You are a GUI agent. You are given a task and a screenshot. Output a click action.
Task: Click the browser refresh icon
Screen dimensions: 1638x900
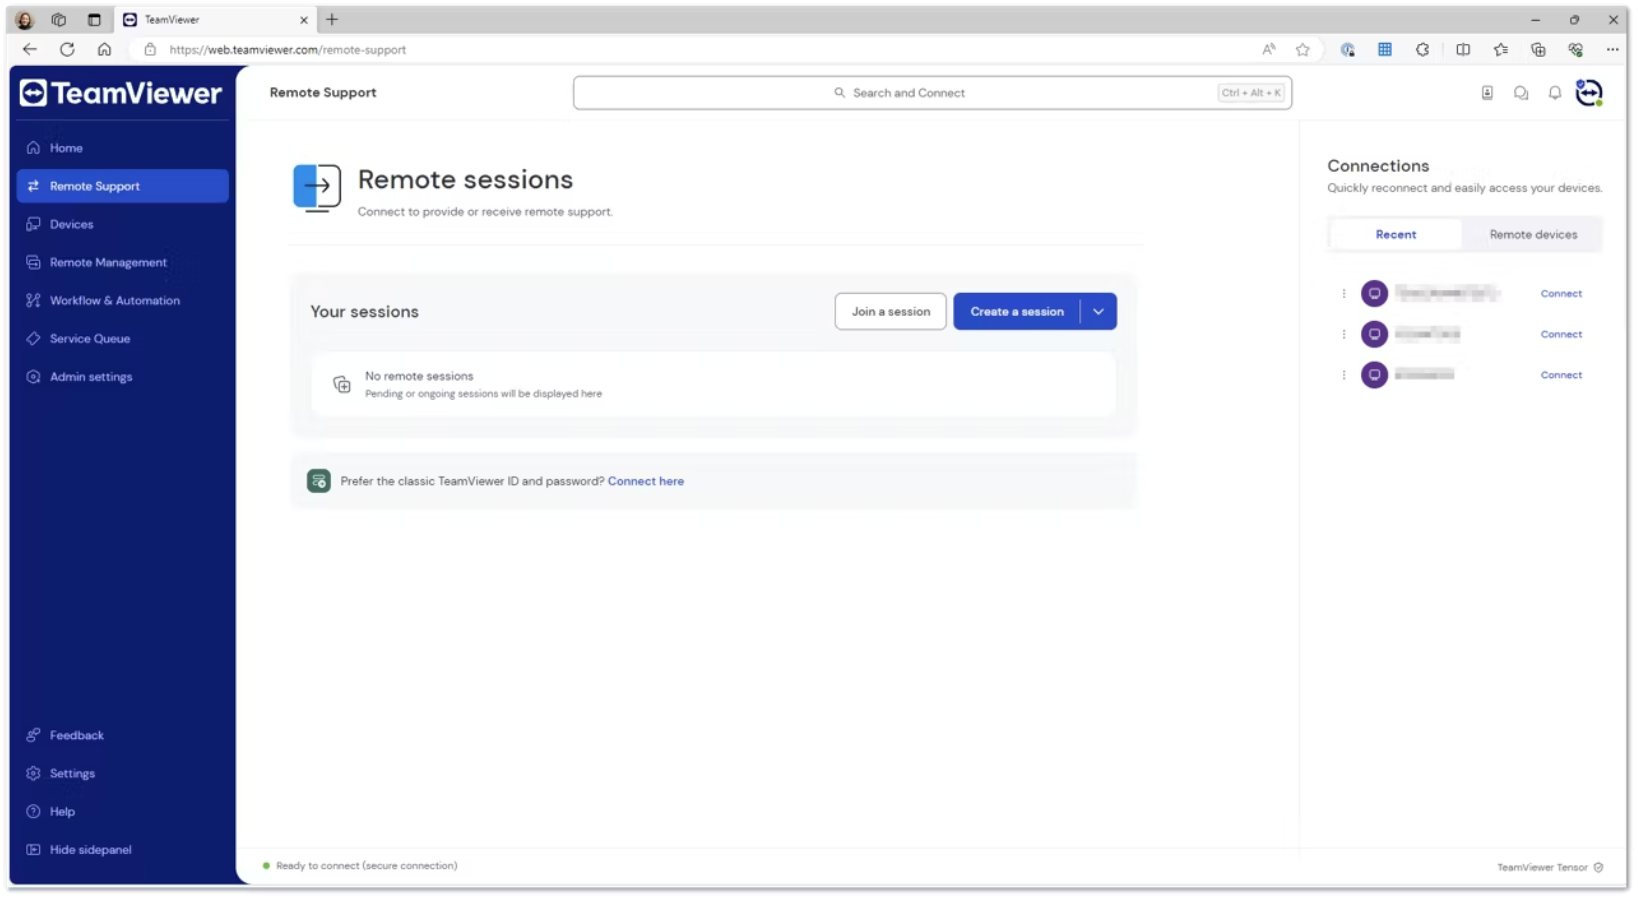(67, 49)
